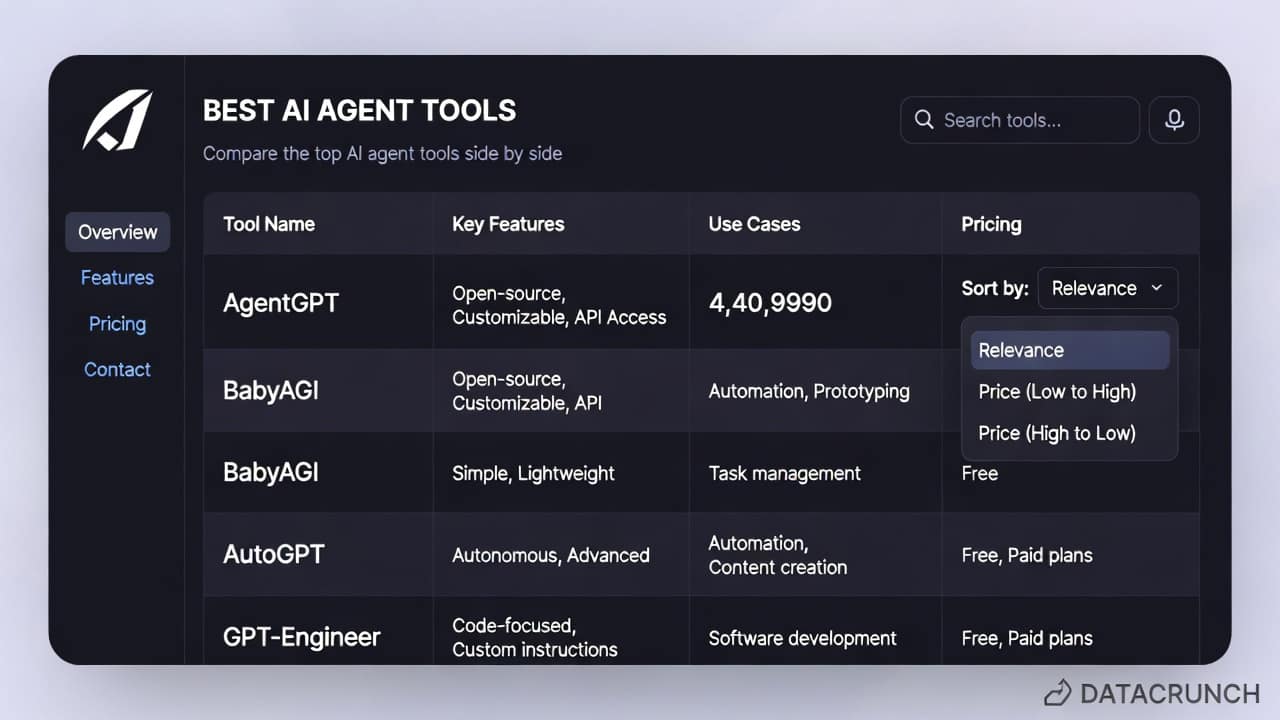Image resolution: width=1280 pixels, height=720 pixels.
Task: Activate the microphone voice search button
Action: point(1174,120)
